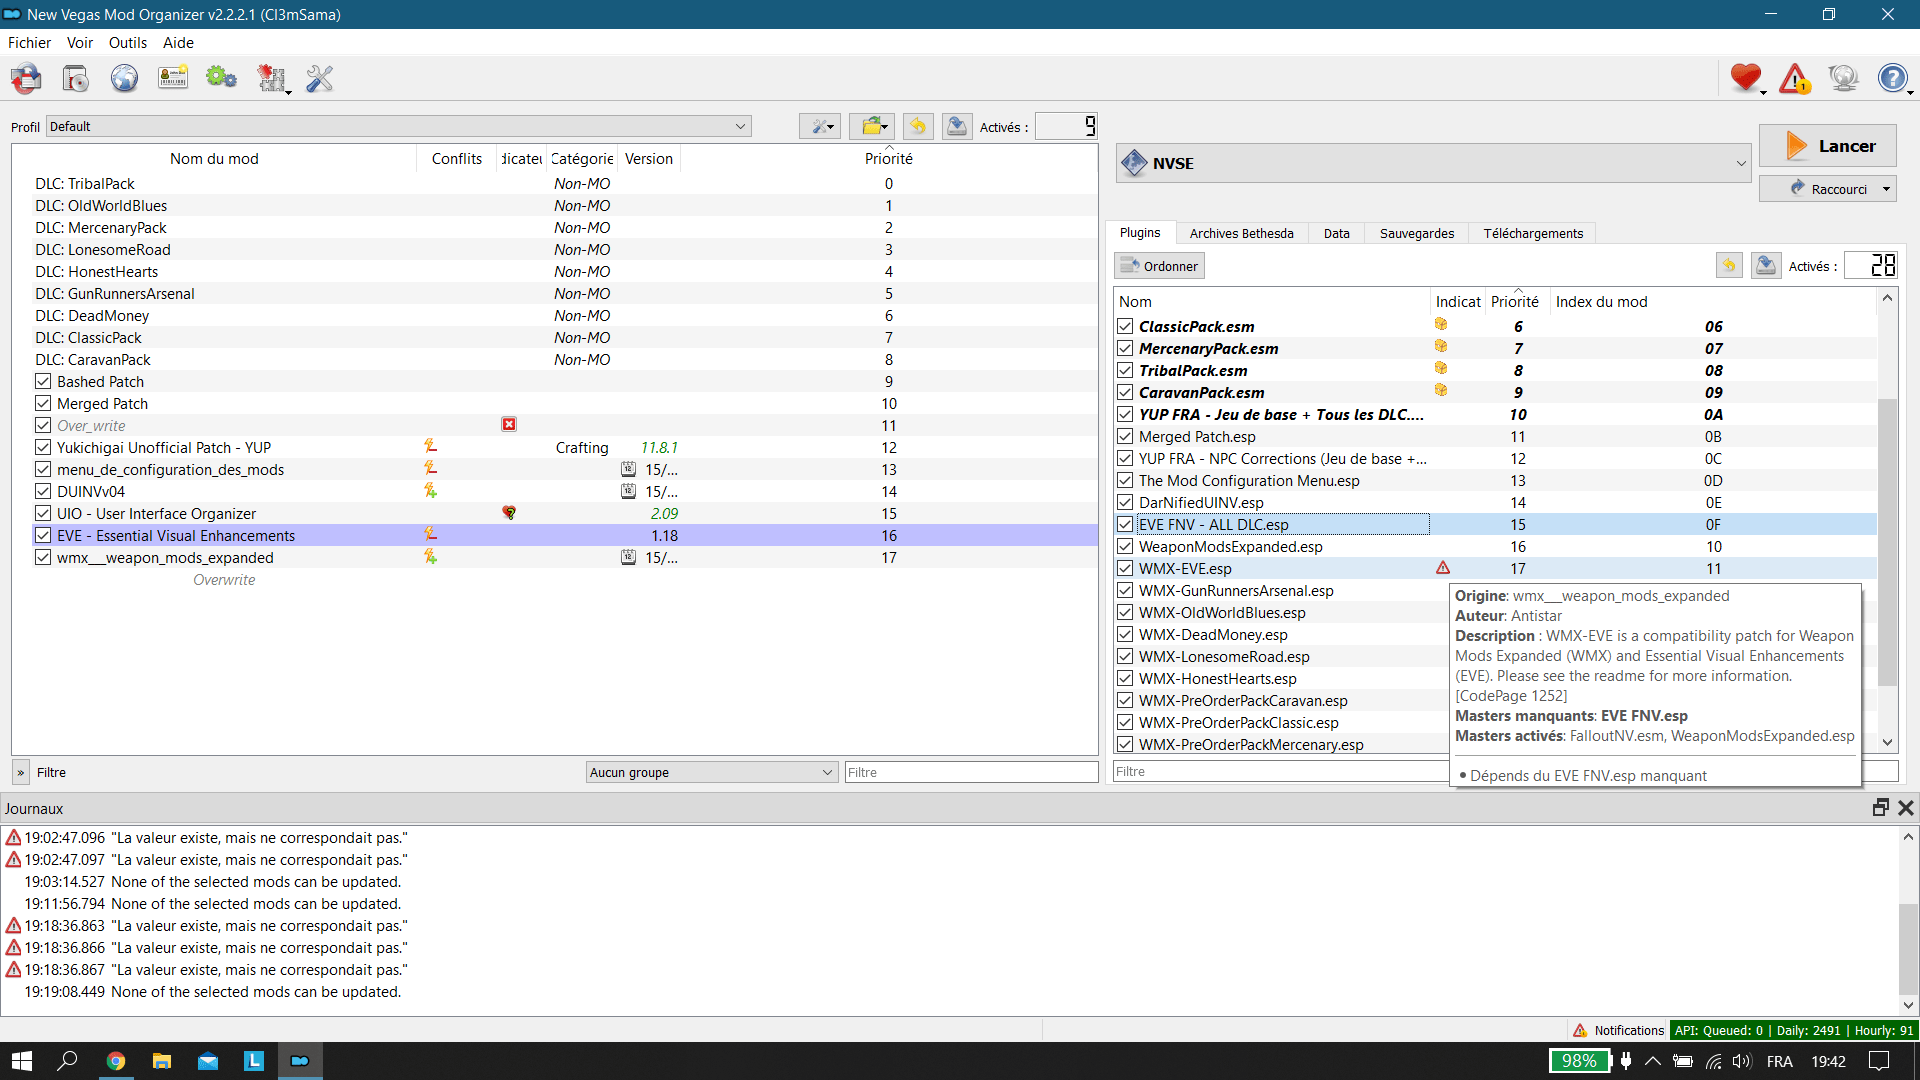This screenshot has height=1080, width=1920.
Task: Sort mods by Priorité column header
Action: pyautogui.click(x=888, y=158)
